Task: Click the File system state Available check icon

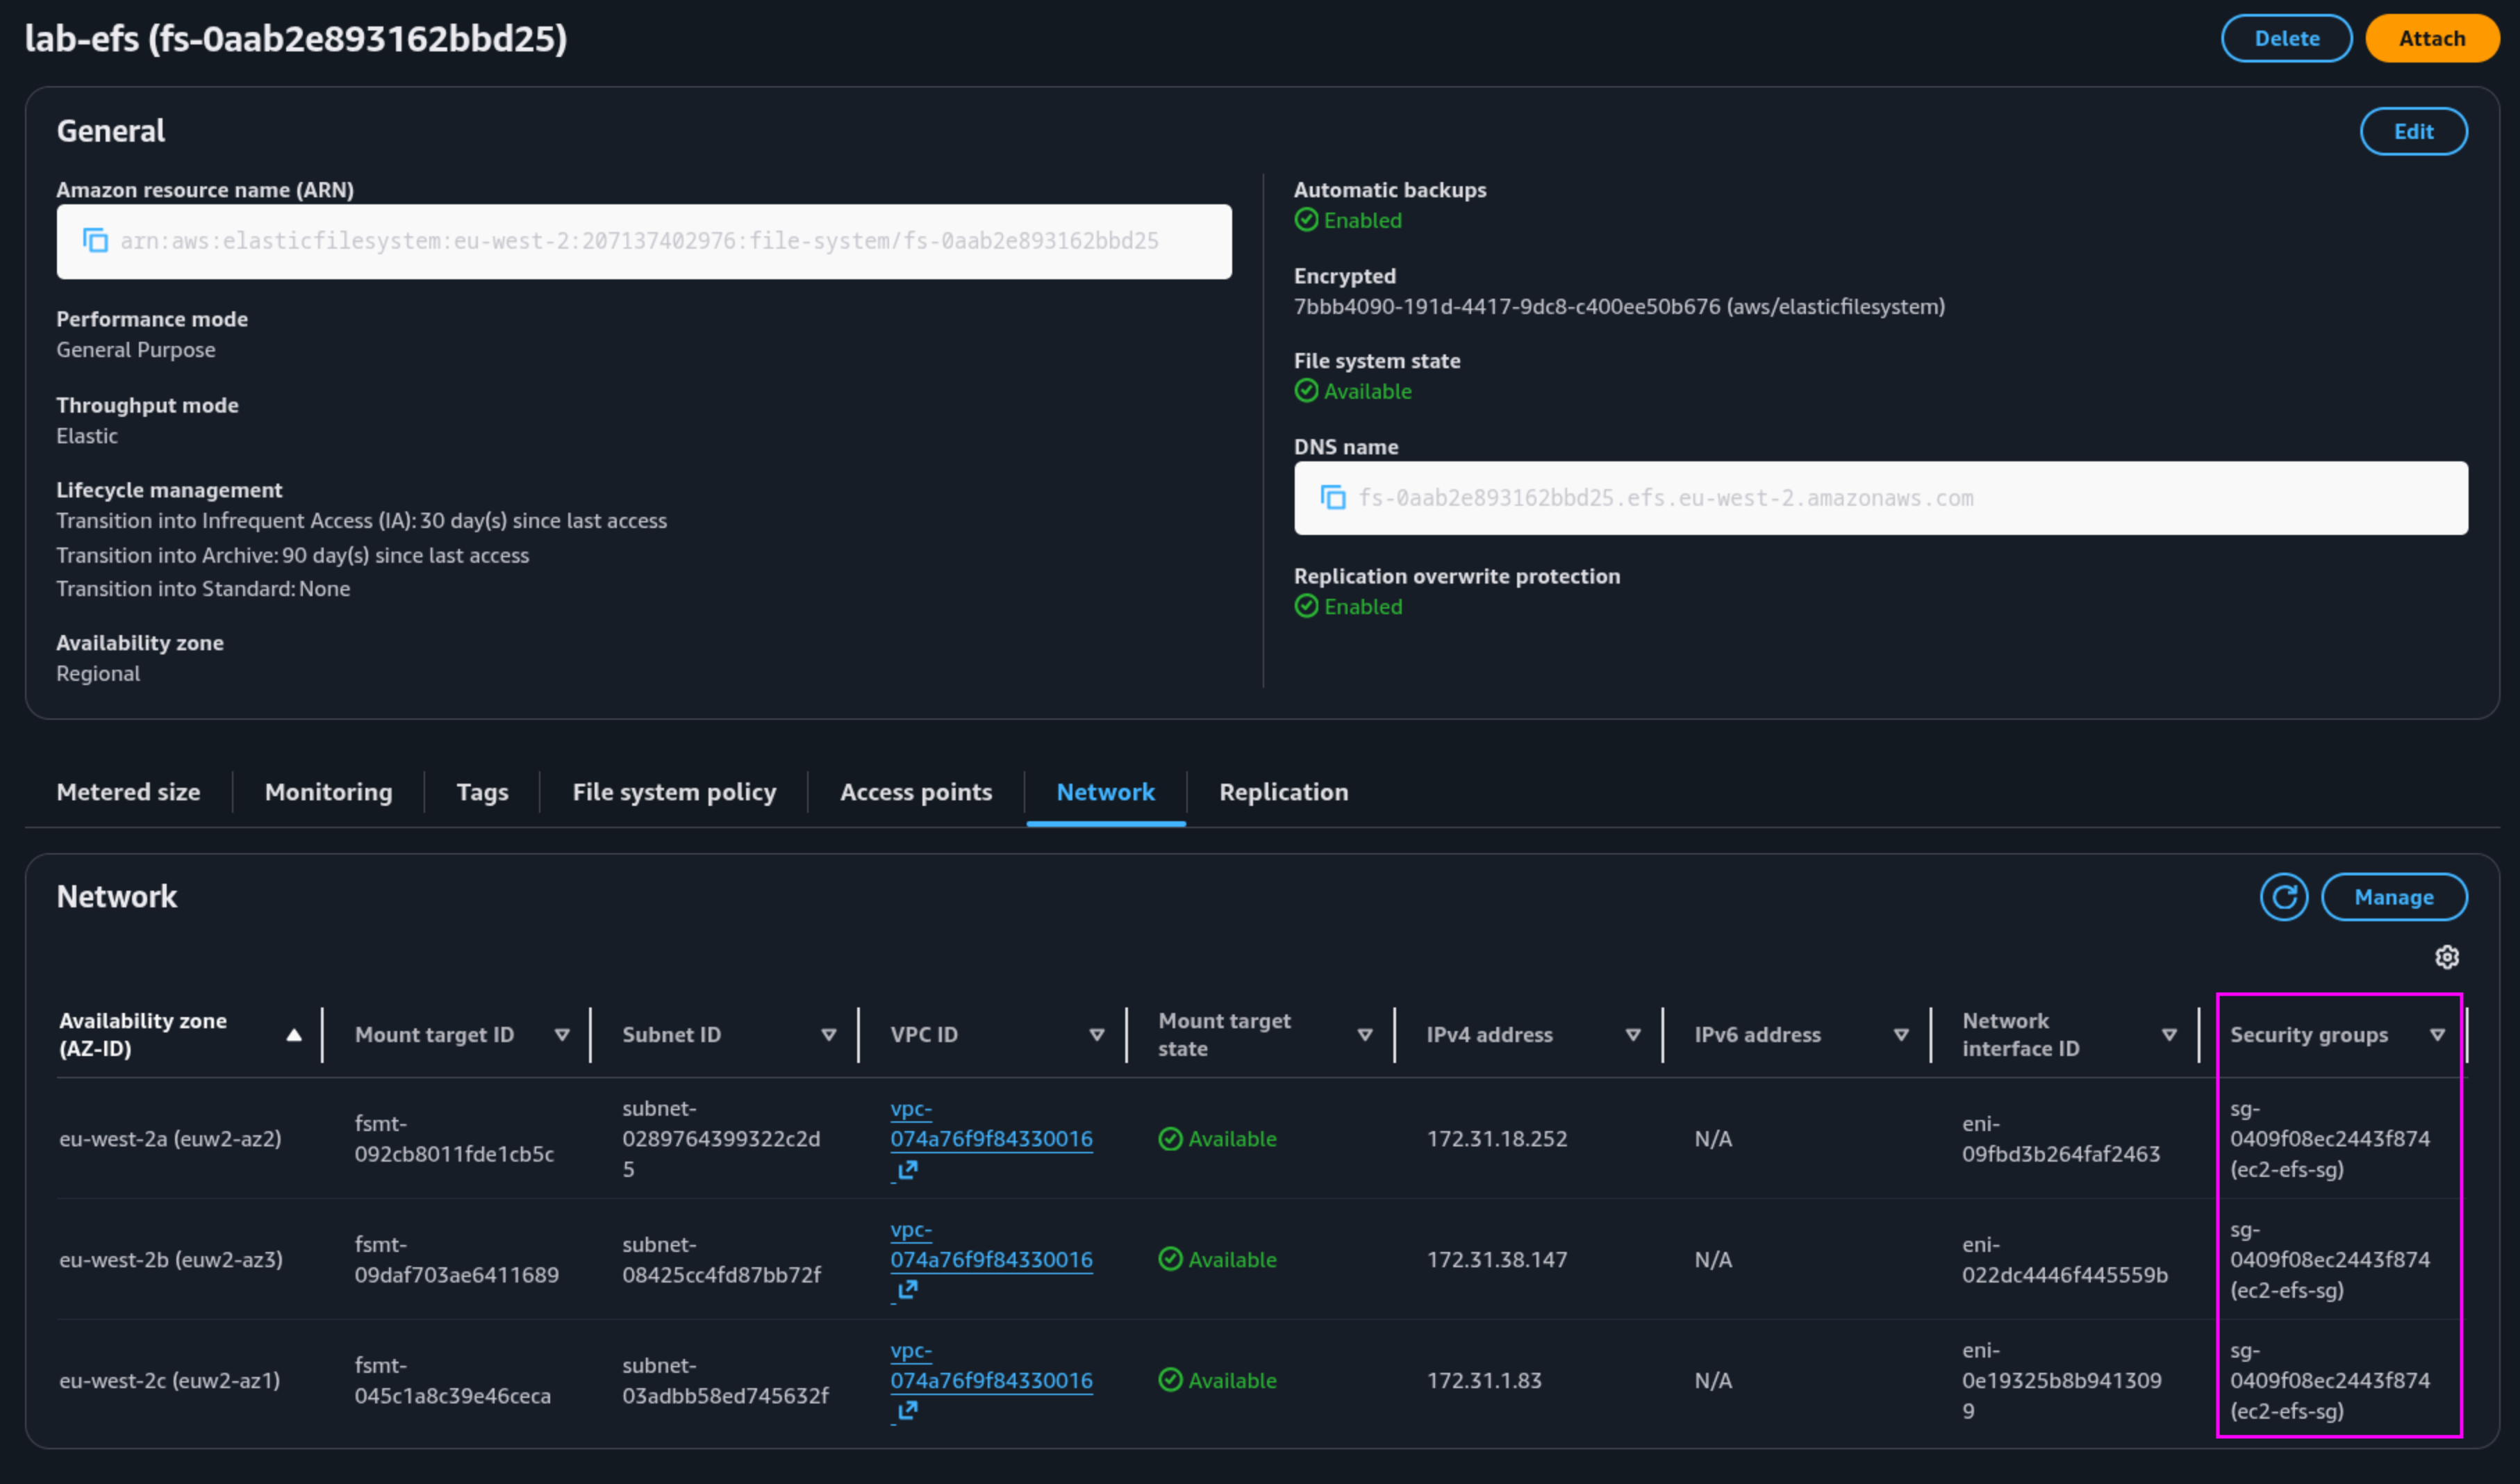Action: pos(1306,391)
